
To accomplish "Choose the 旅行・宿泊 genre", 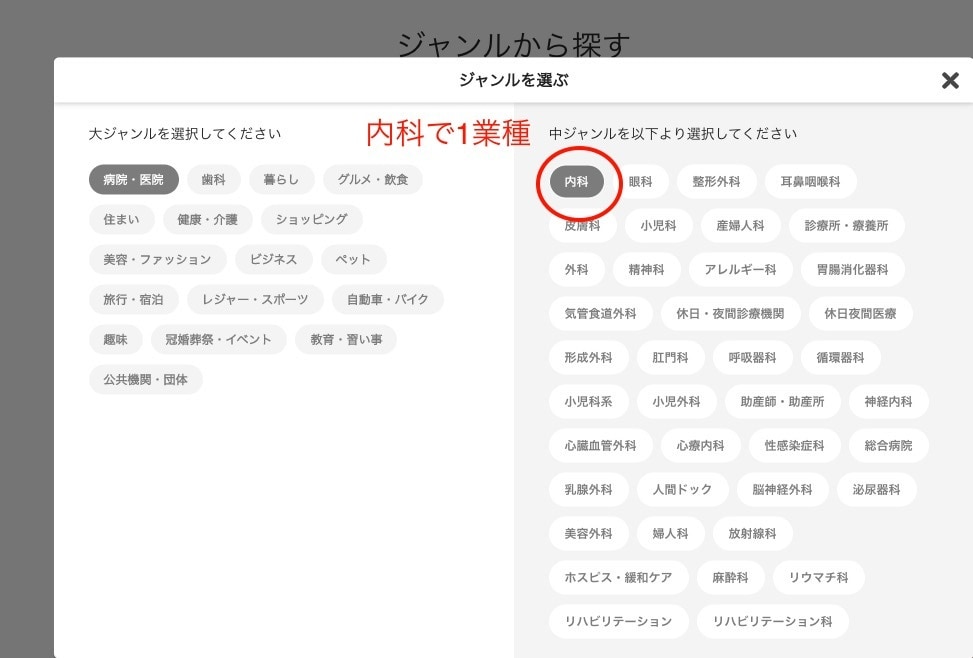I will point(133,299).
